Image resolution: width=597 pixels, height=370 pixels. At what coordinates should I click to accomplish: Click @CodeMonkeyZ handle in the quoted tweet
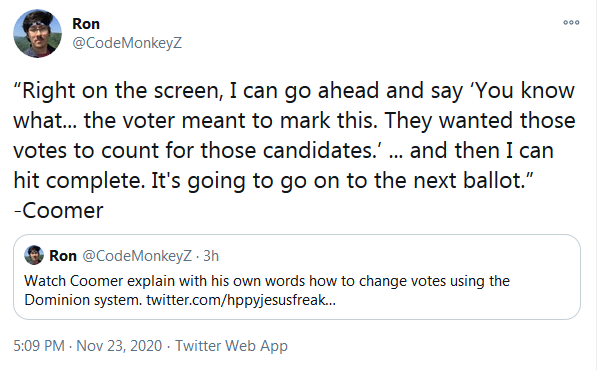click(137, 256)
